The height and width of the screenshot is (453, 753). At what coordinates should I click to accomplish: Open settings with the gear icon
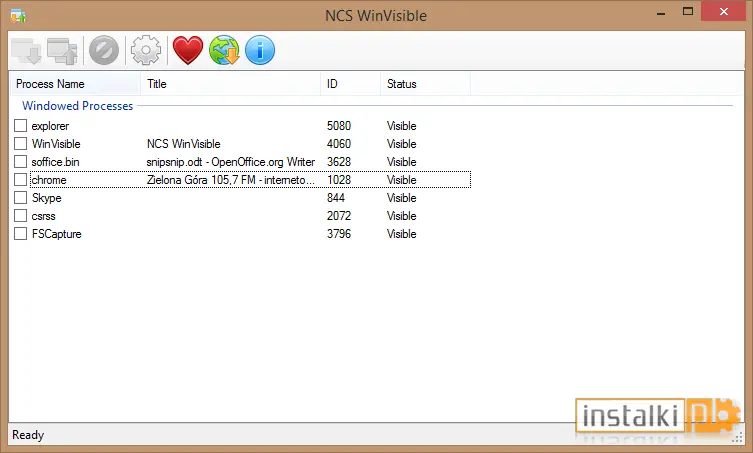tap(146, 50)
